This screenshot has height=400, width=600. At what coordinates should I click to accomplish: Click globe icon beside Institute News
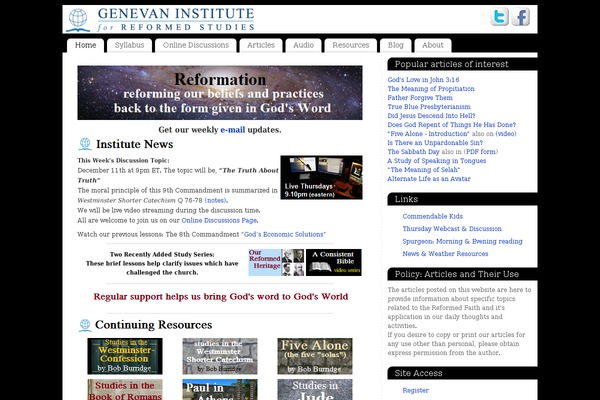85,144
